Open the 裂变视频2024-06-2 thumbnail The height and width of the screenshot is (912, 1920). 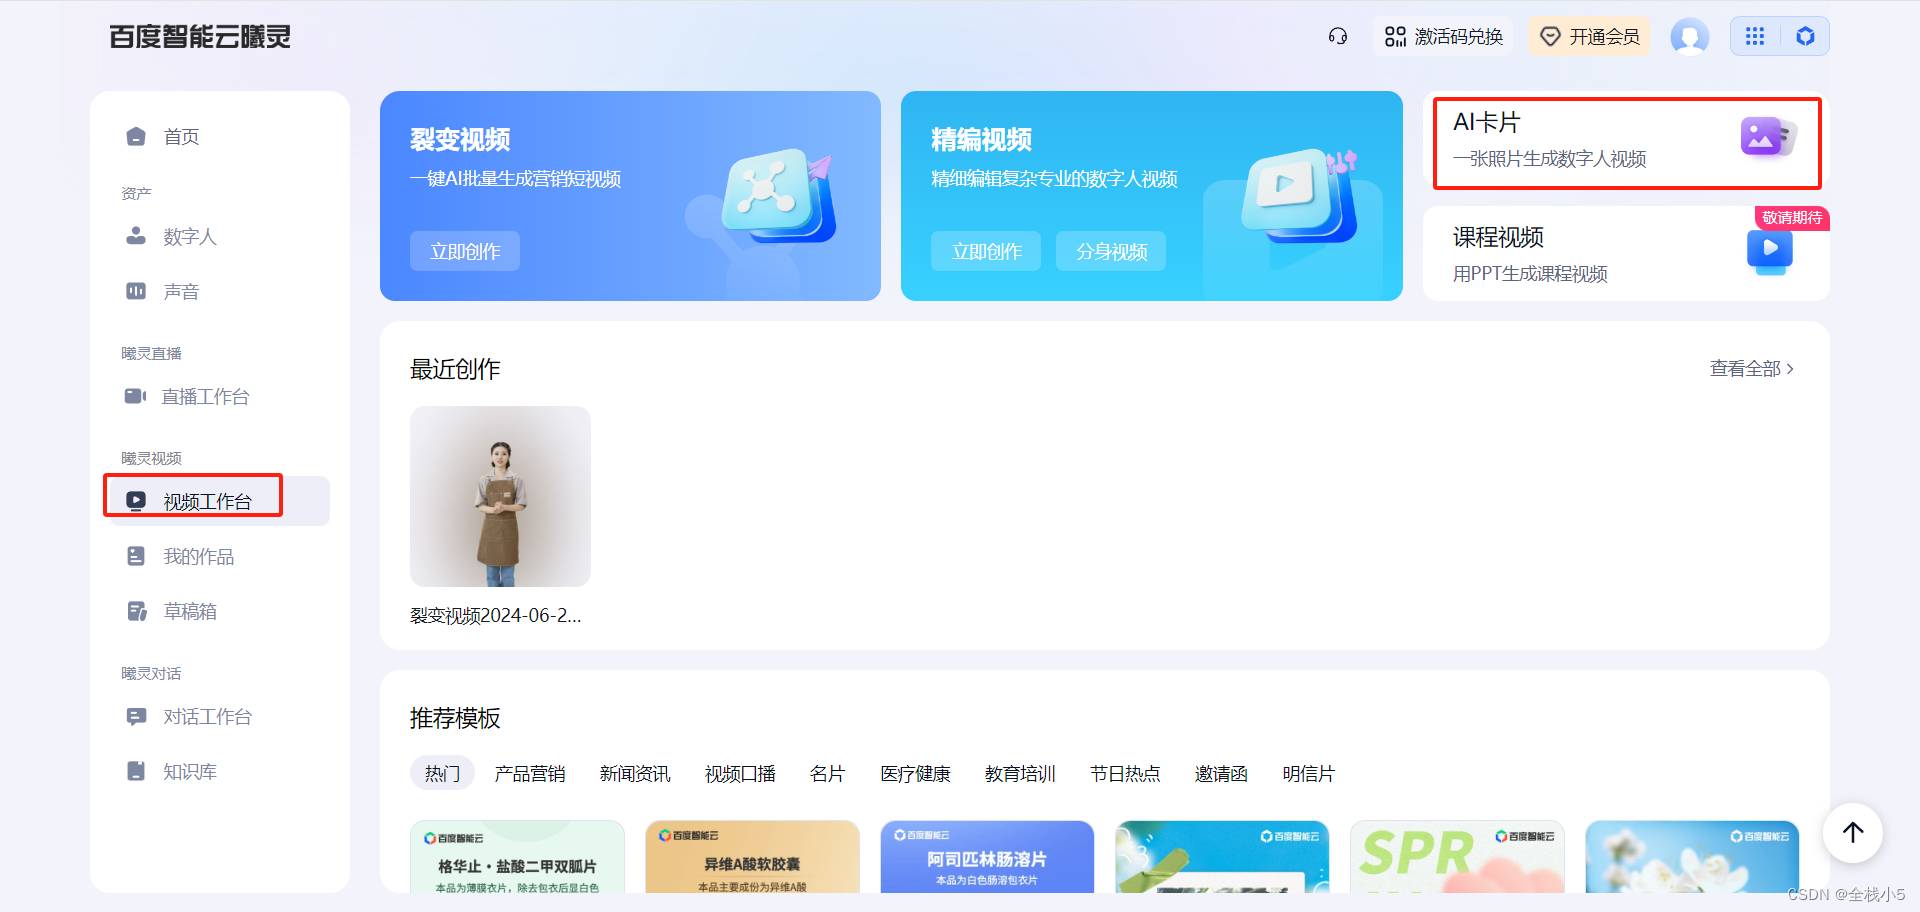500,496
